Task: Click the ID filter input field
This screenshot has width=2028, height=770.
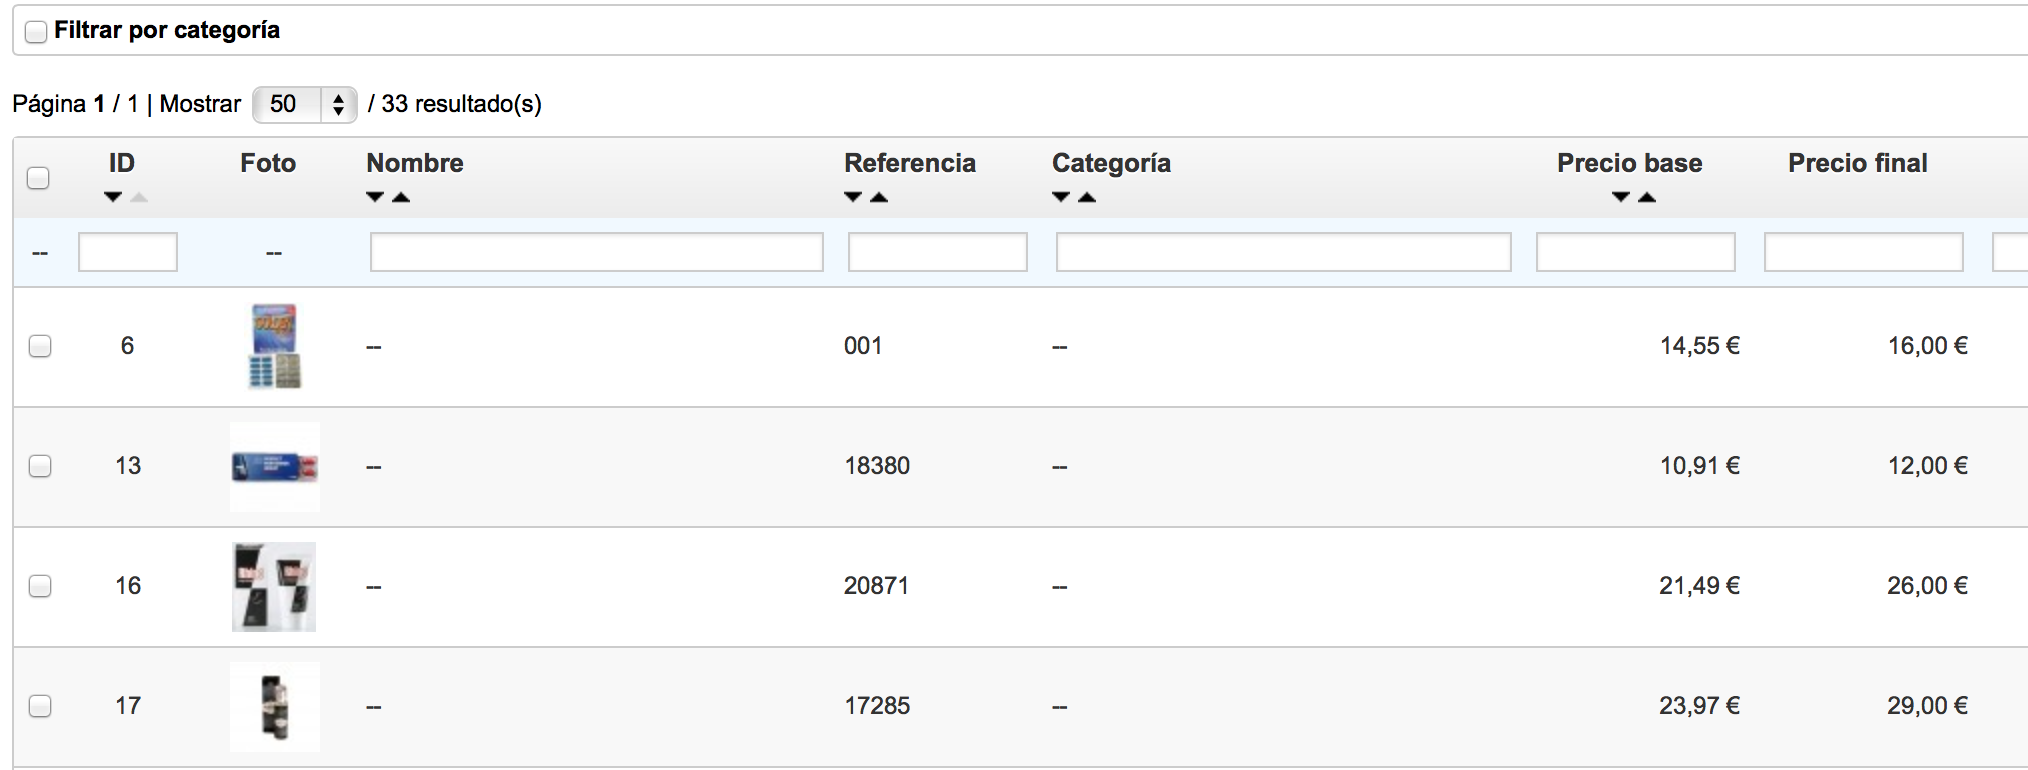Action: (127, 252)
